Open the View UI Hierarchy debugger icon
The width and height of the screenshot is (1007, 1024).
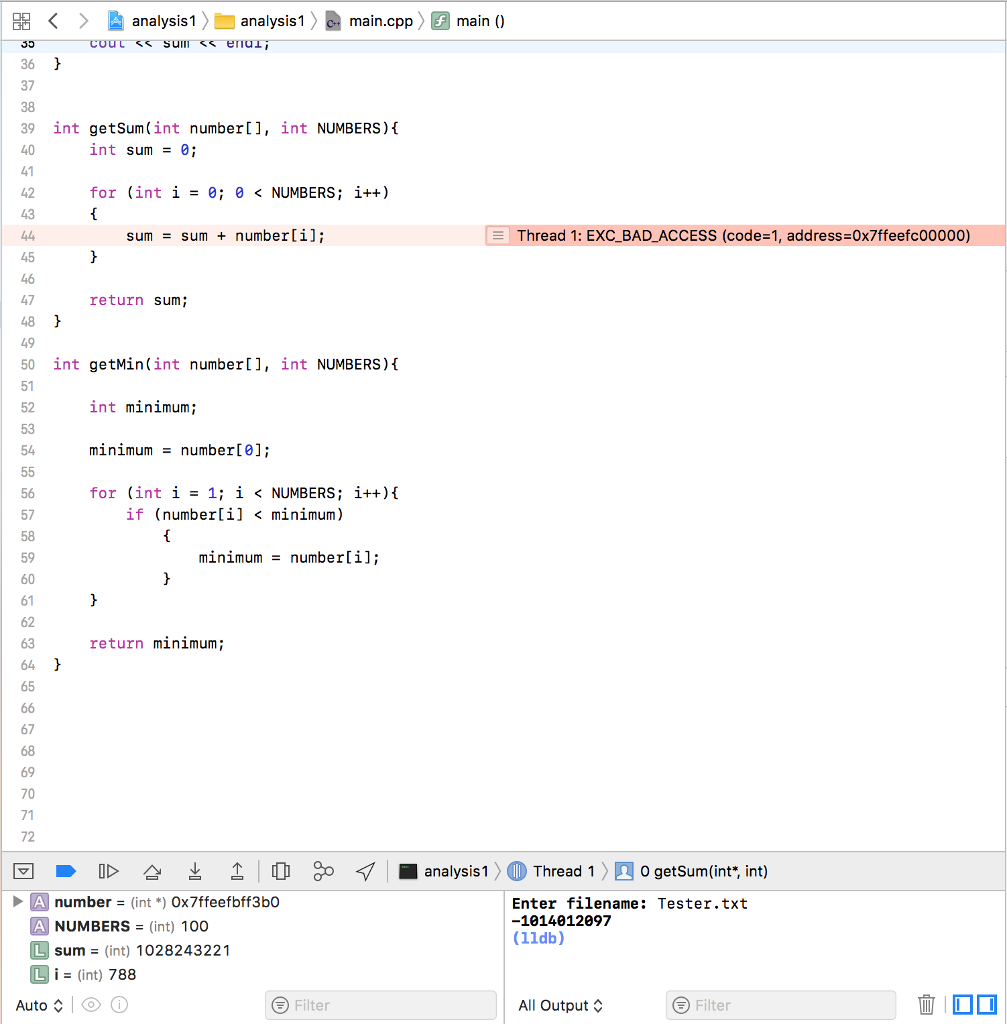click(281, 871)
